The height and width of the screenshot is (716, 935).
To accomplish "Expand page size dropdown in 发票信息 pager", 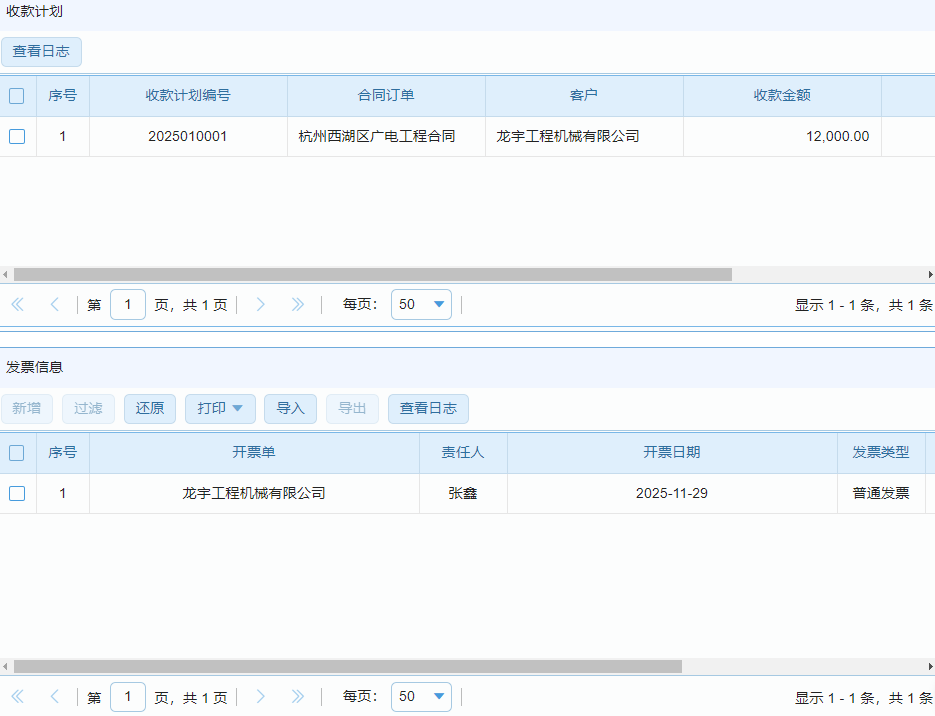I will coord(439,697).
